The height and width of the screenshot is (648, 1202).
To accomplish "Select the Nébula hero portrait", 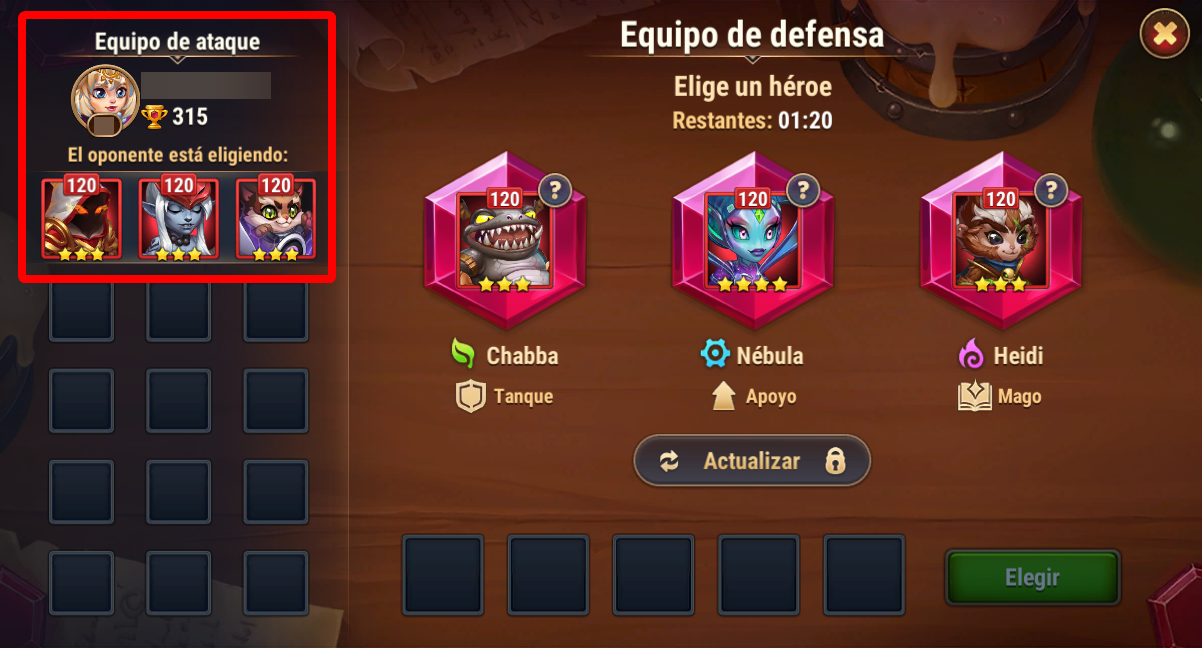I will click(x=752, y=241).
